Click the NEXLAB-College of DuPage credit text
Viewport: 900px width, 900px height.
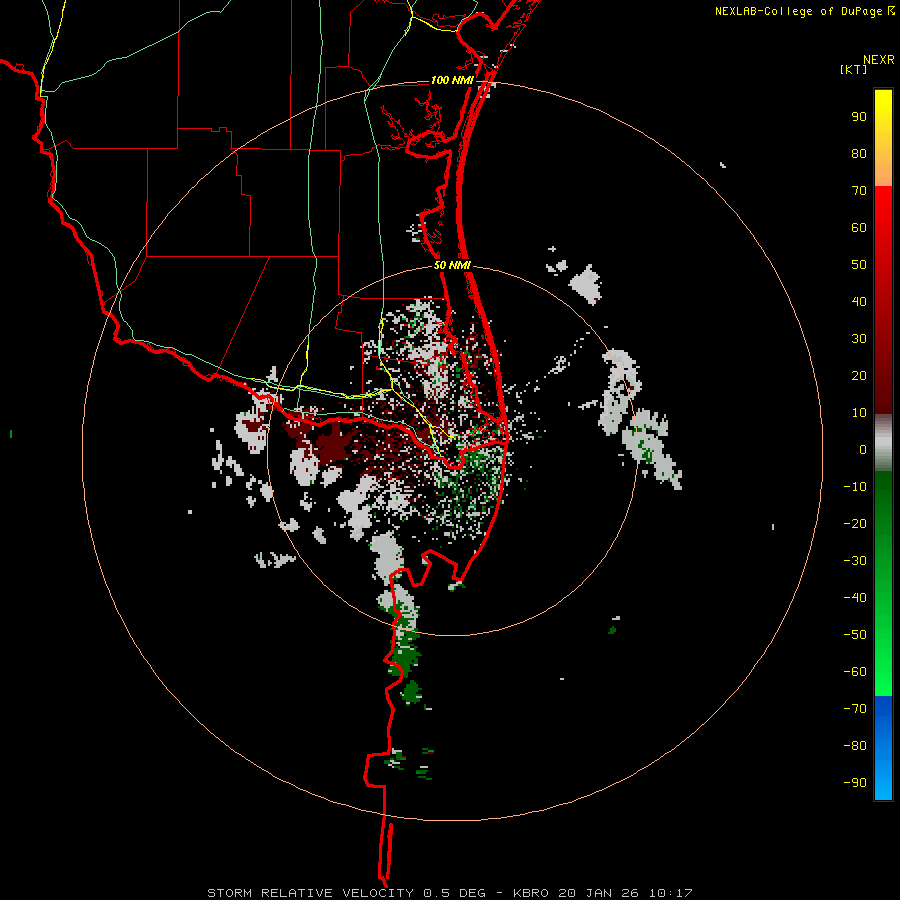[x=799, y=11]
